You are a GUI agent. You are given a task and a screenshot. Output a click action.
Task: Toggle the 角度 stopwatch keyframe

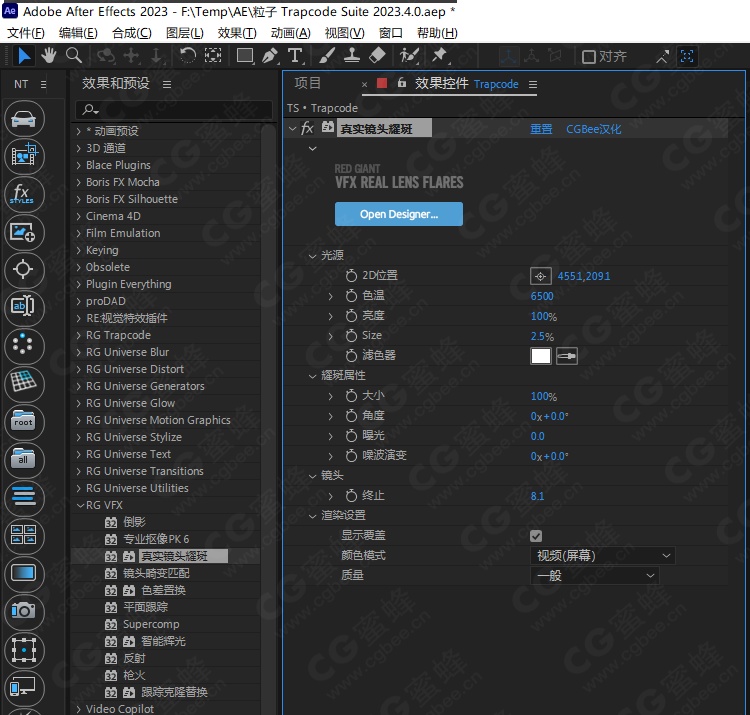351,416
